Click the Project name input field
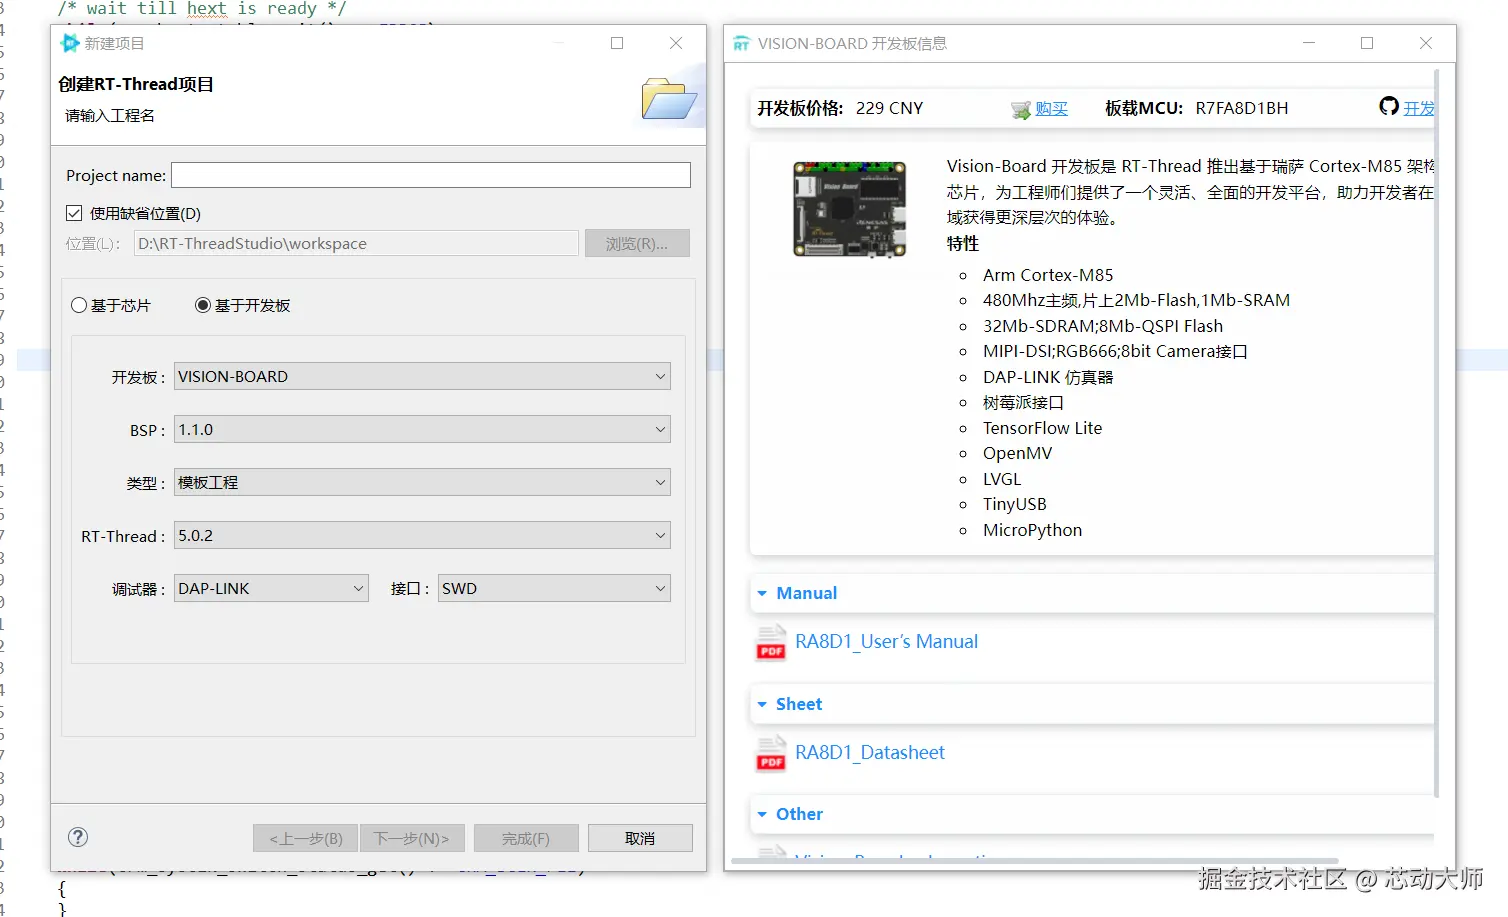The height and width of the screenshot is (917, 1508). [431, 175]
